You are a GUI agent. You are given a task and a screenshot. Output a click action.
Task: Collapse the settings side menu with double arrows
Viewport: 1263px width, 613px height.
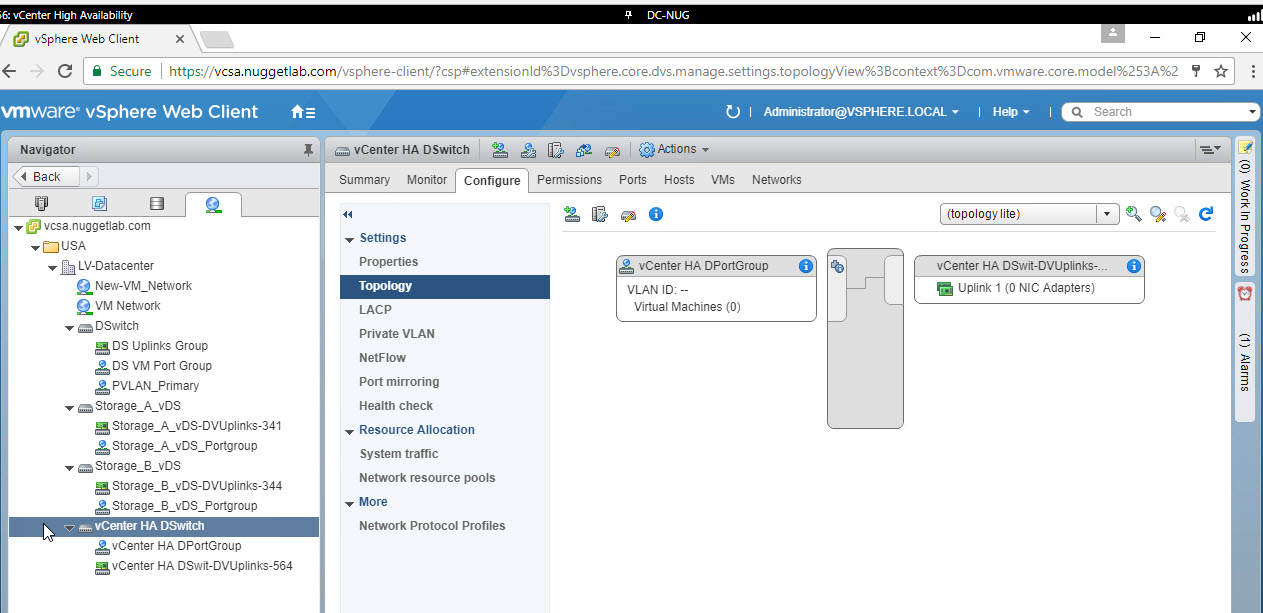coord(348,214)
